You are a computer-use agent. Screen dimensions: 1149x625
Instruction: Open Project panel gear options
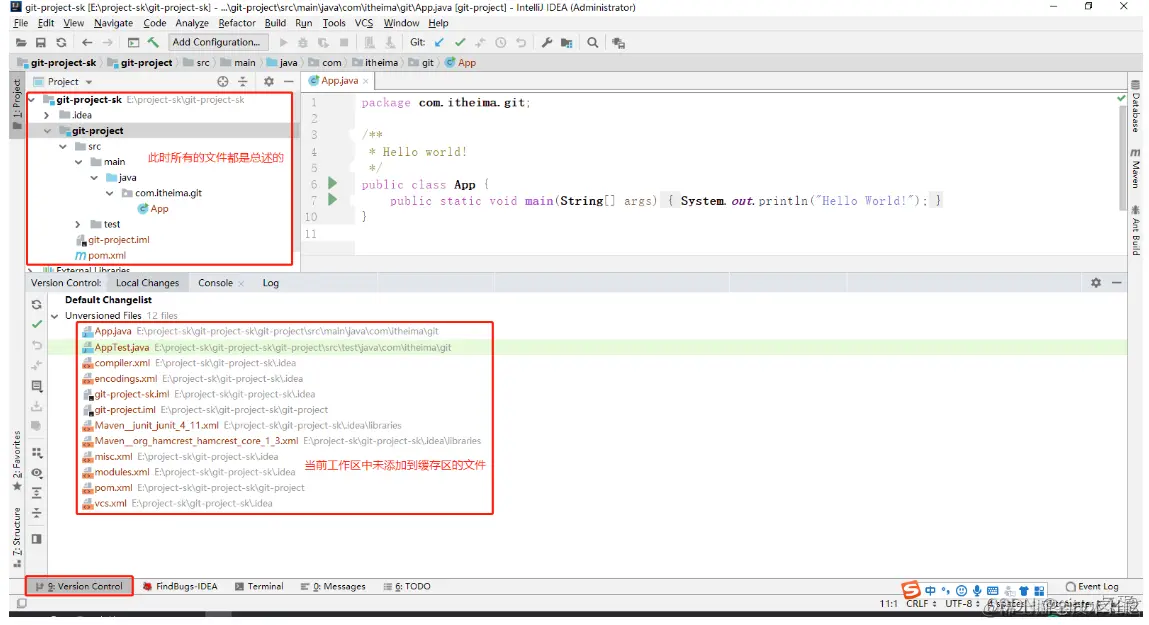[269, 81]
